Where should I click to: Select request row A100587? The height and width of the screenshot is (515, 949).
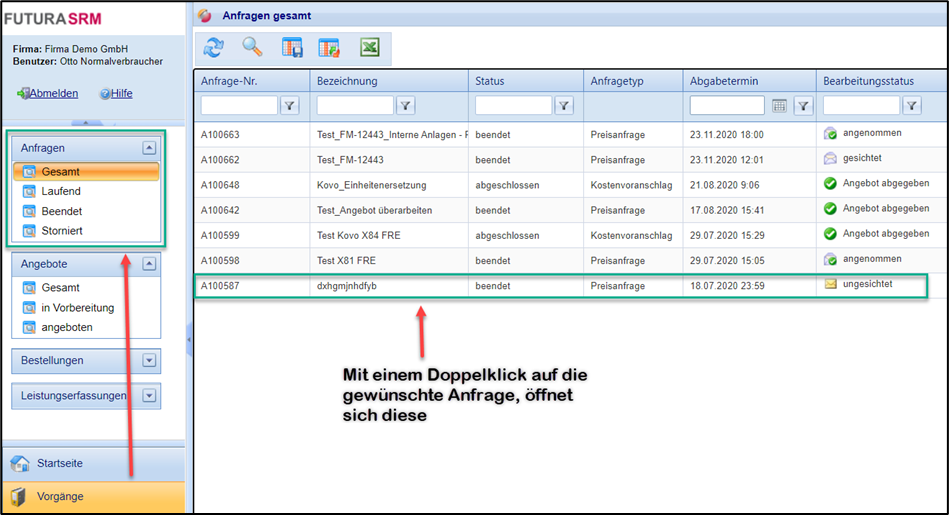click(560, 286)
